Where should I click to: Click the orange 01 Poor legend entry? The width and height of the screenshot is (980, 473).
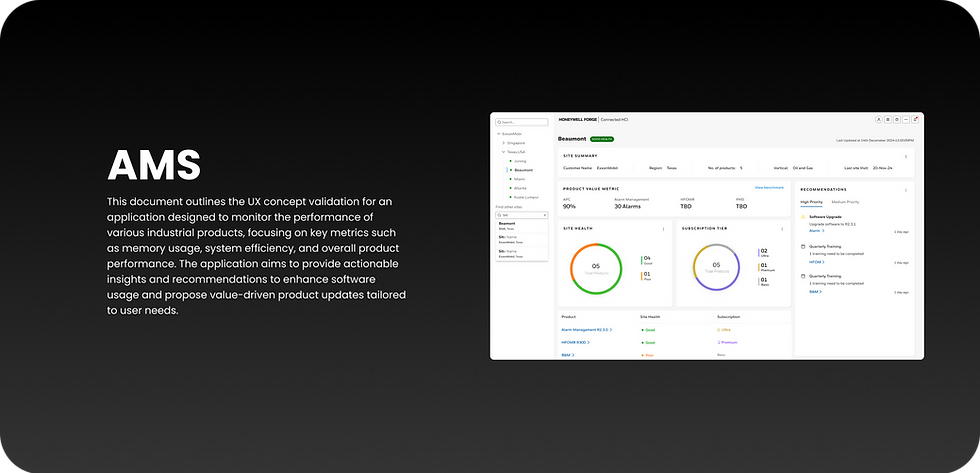647,276
